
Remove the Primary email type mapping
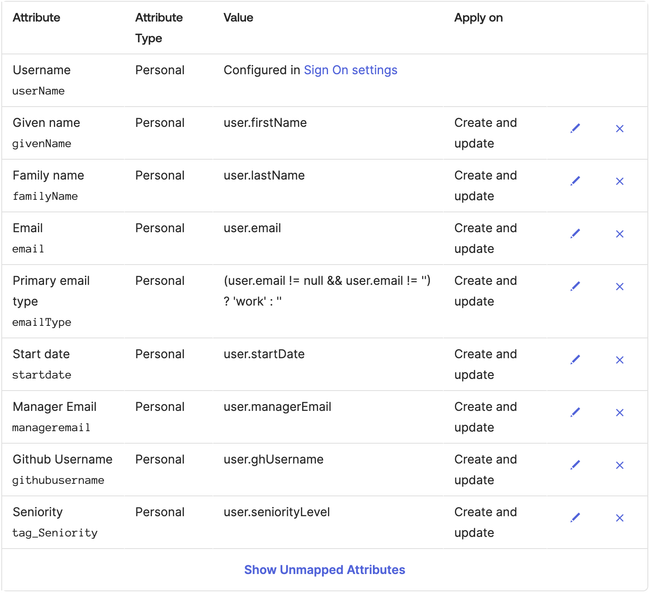(x=620, y=287)
